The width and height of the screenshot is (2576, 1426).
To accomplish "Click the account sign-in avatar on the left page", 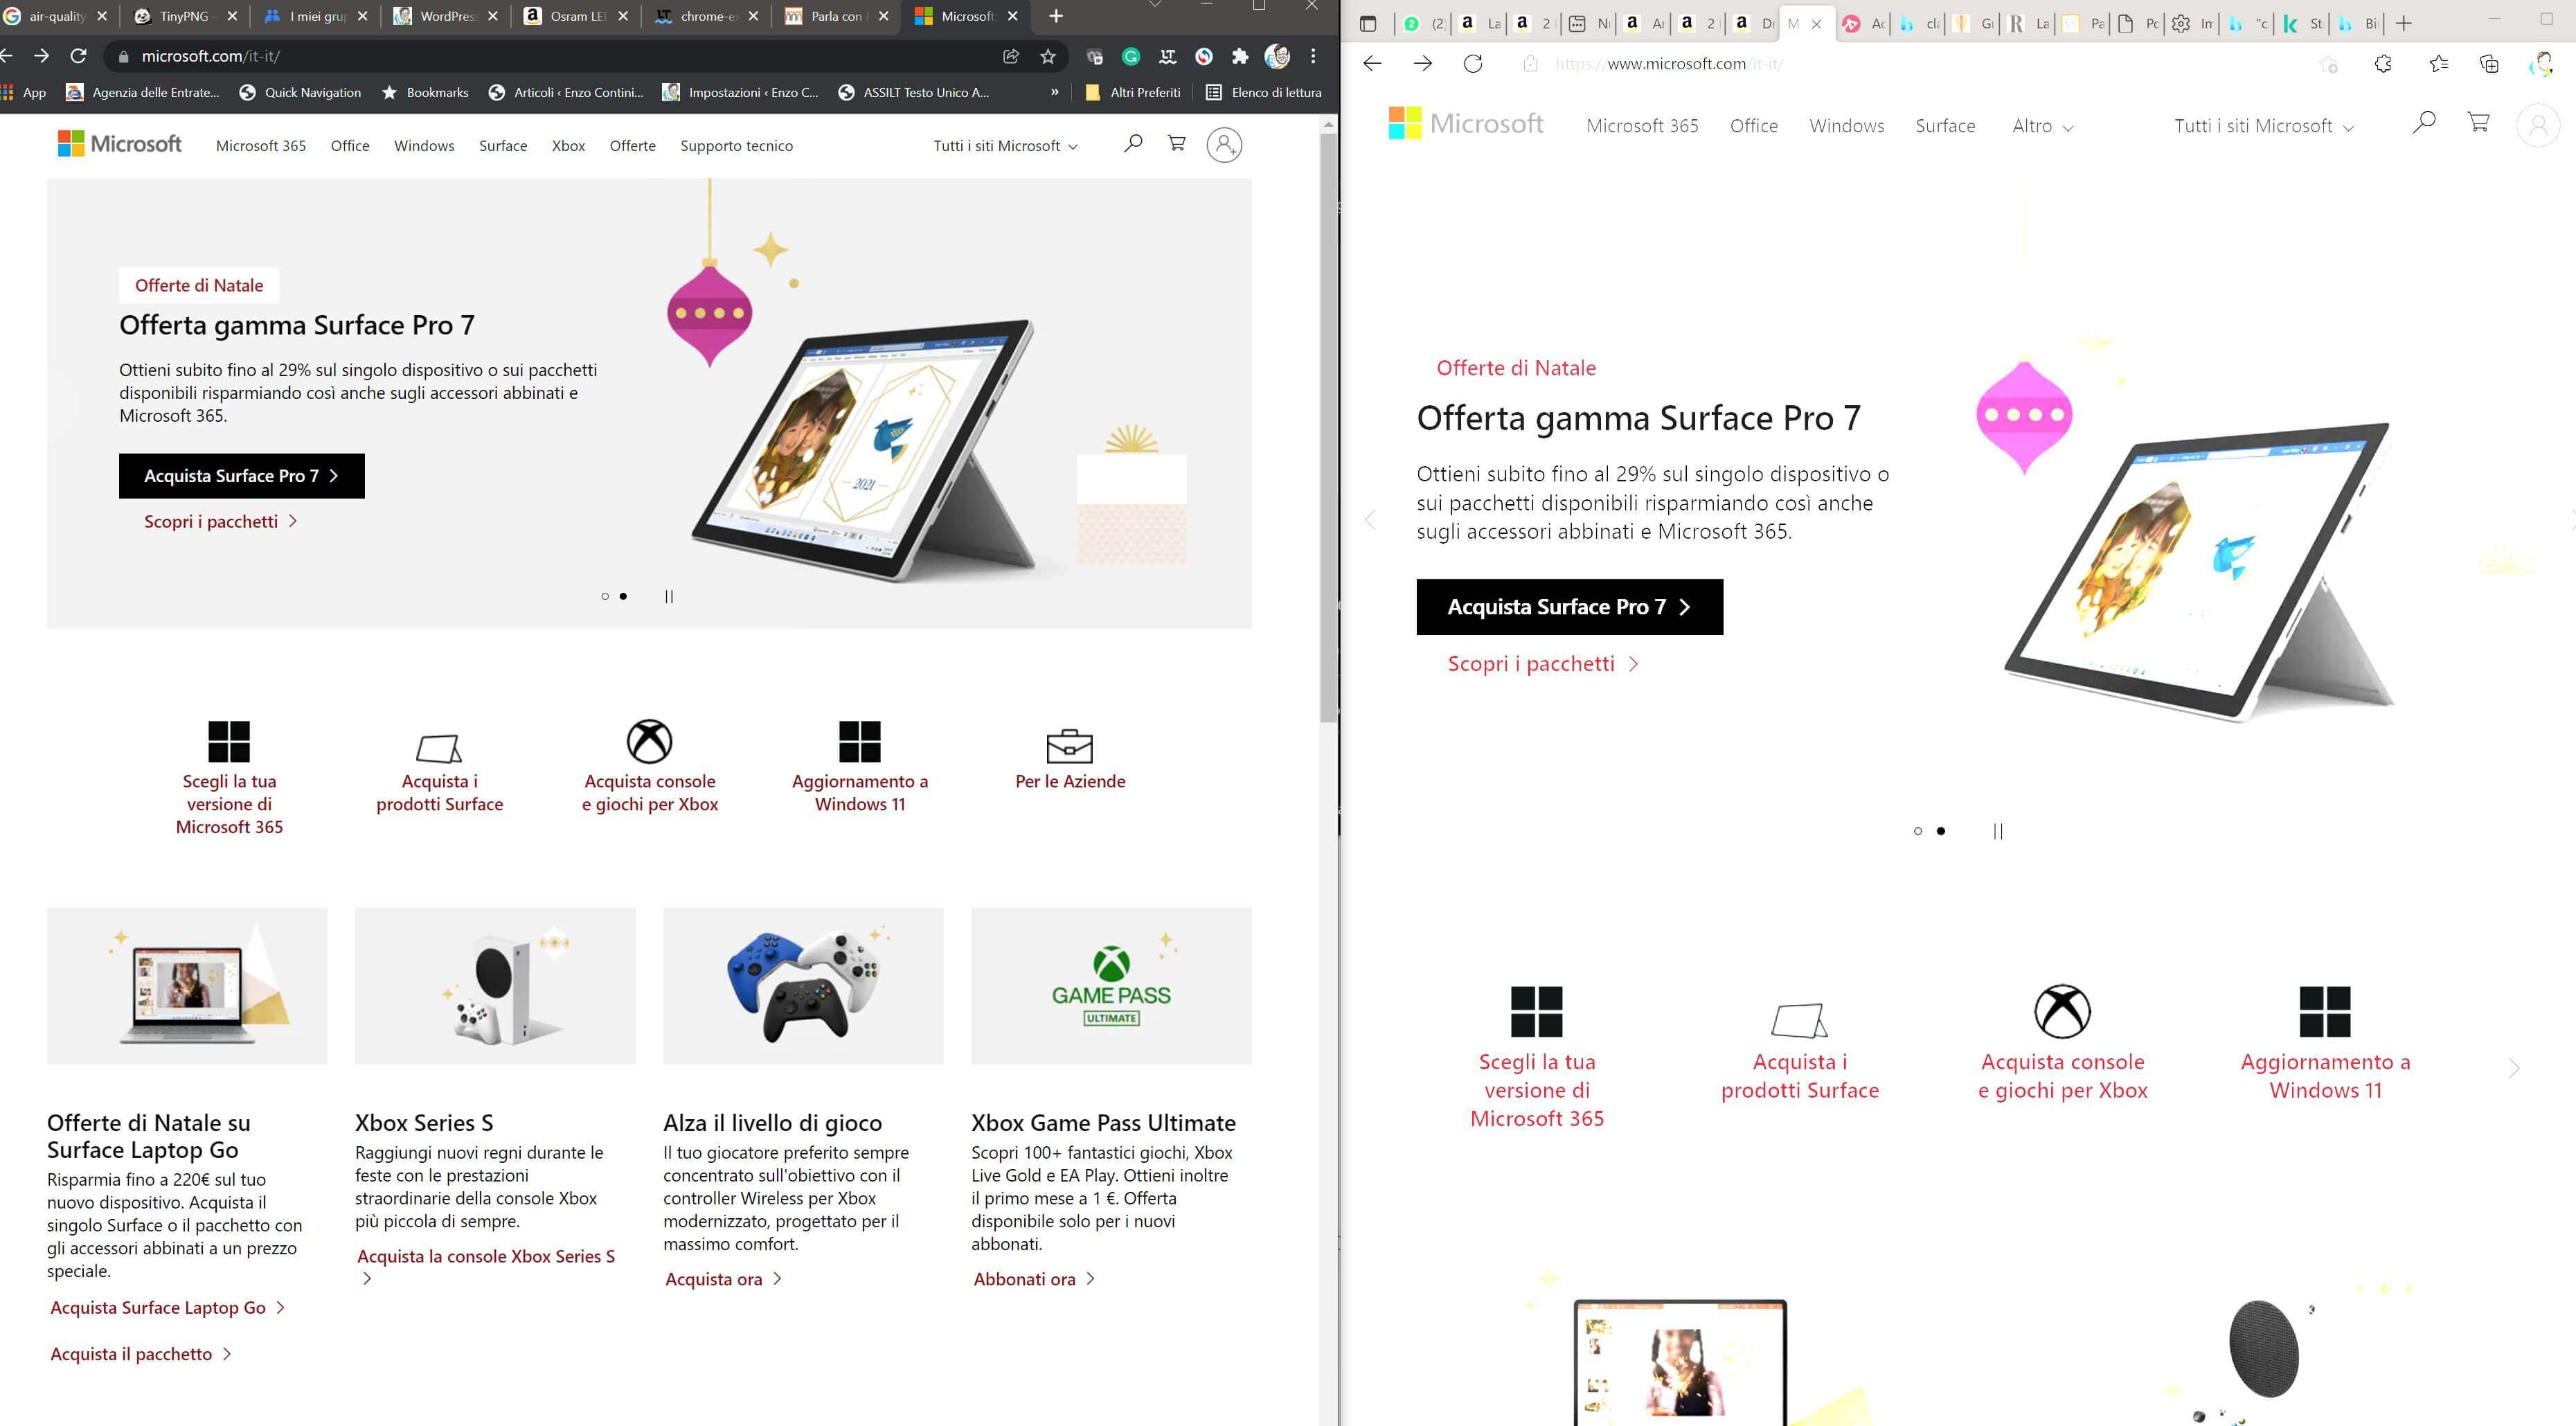I will pyautogui.click(x=1224, y=145).
